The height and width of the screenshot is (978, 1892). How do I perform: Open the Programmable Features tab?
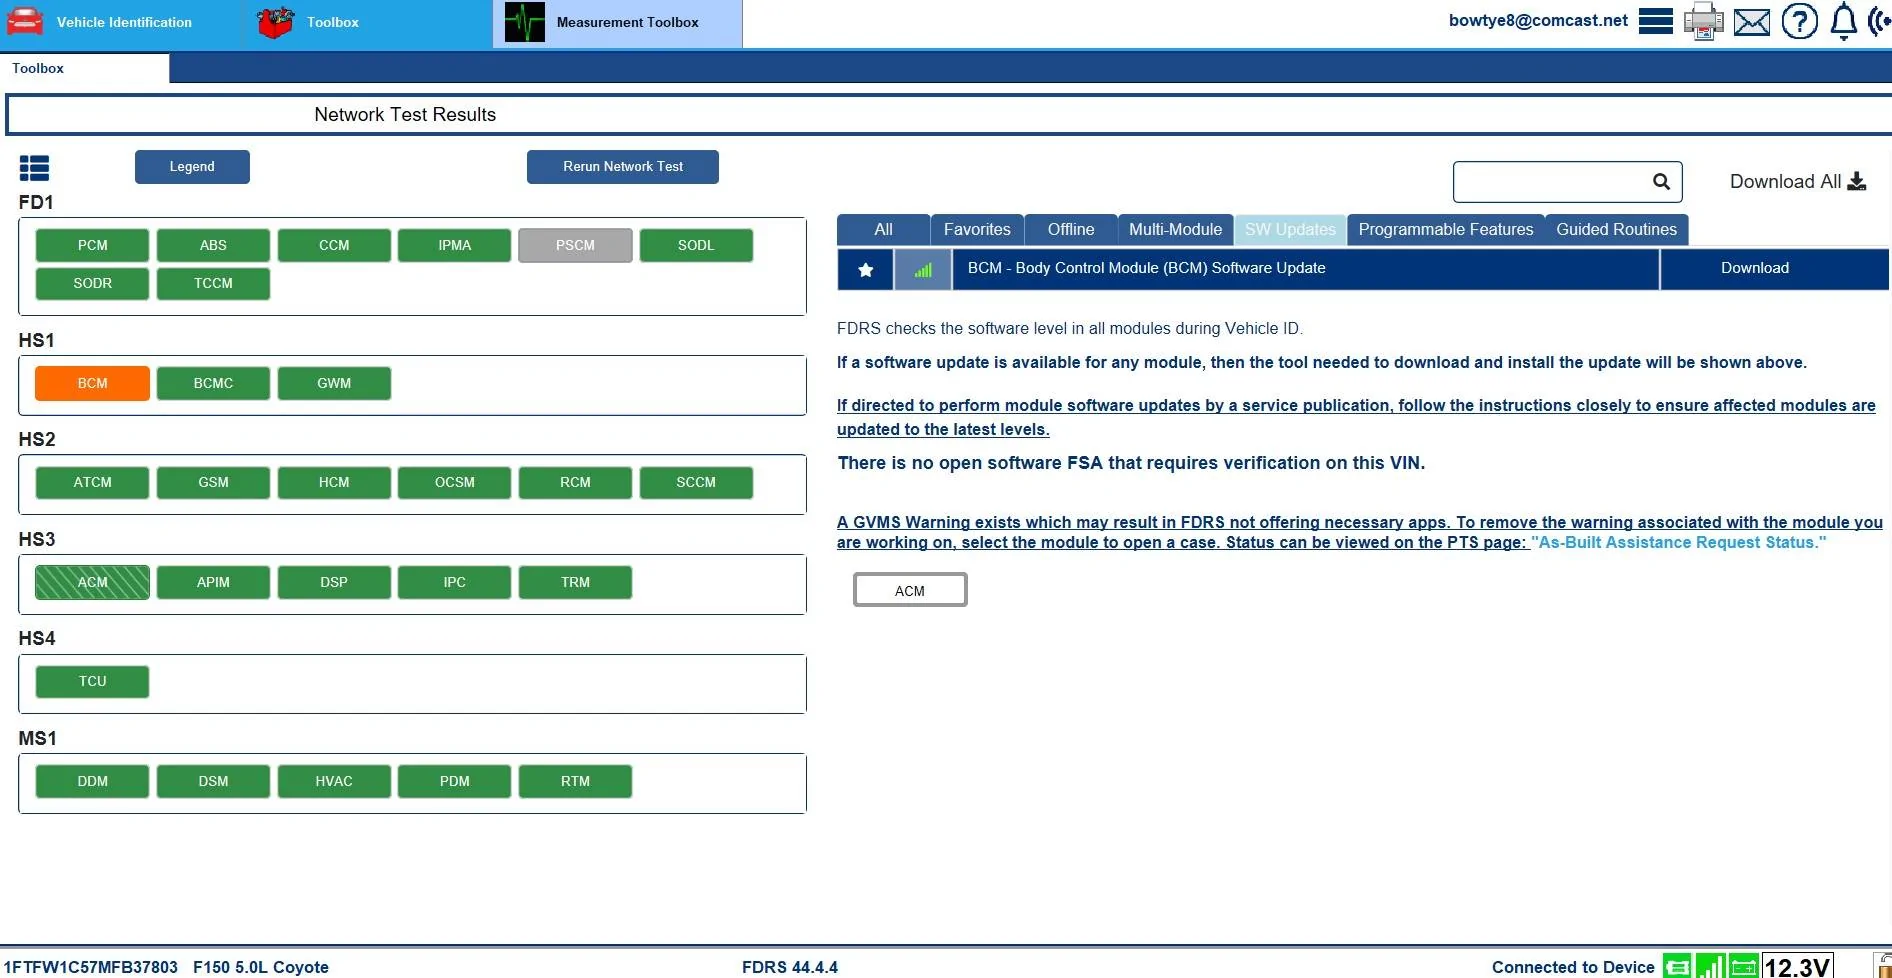coord(1445,229)
